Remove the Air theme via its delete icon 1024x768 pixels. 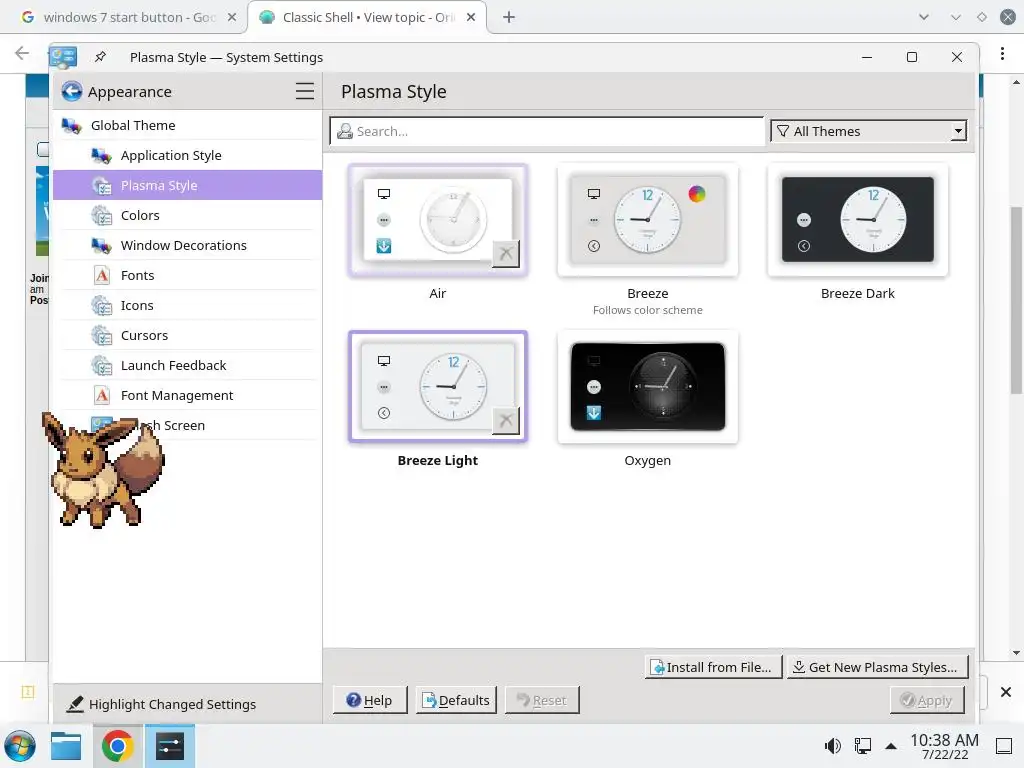coord(505,253)
